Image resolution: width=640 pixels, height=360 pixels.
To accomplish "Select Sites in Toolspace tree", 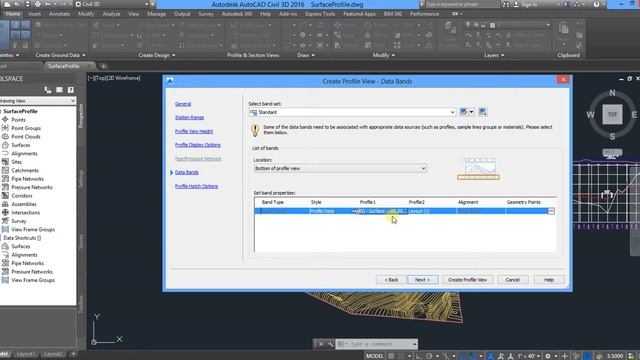I will 16,162.
